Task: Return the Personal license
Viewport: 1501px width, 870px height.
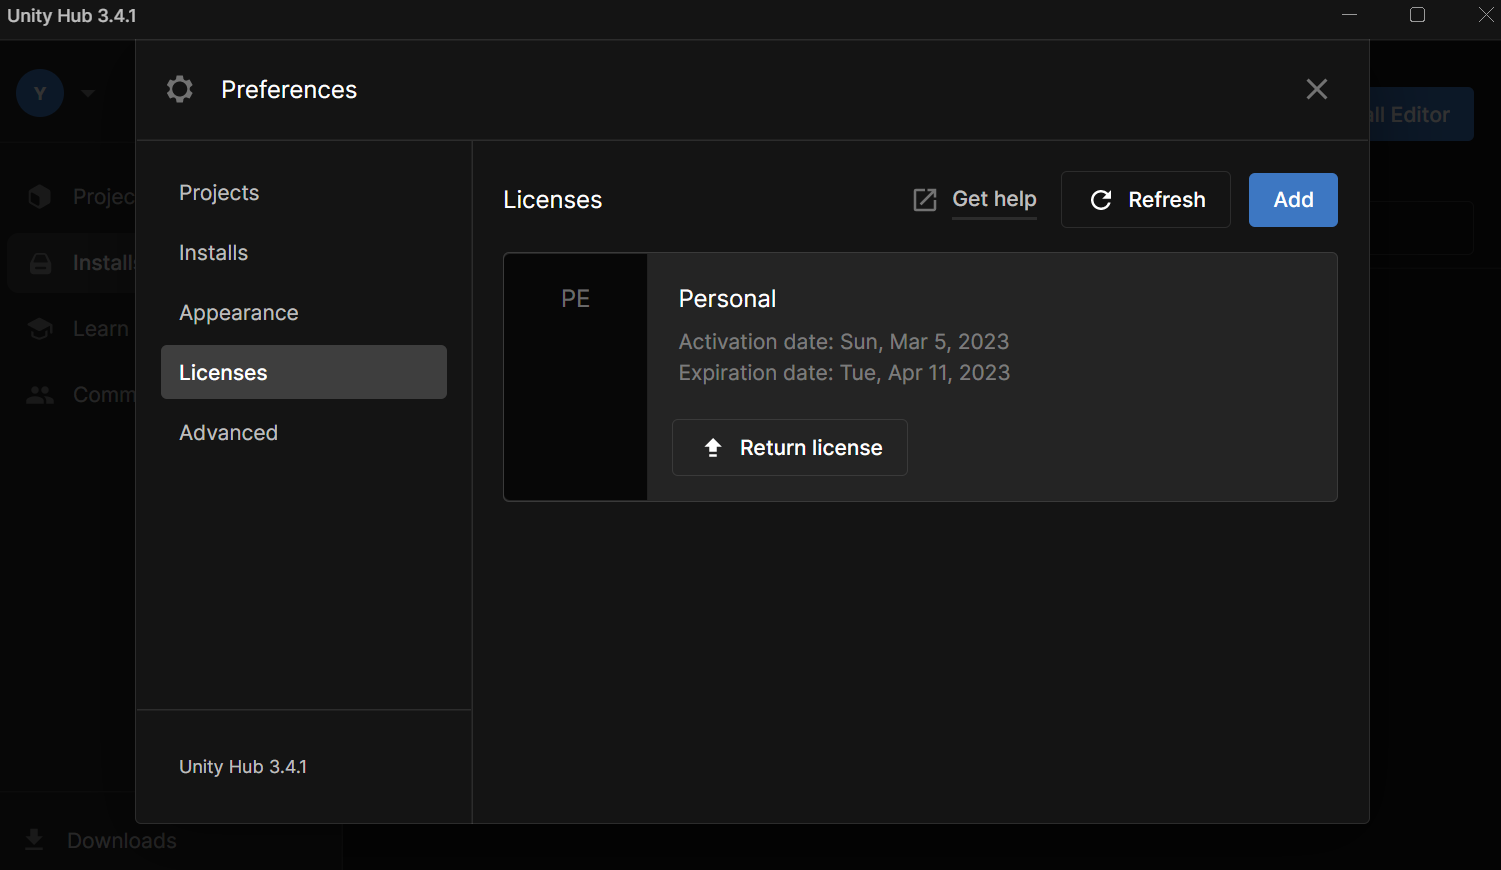Action: [790, 447]
